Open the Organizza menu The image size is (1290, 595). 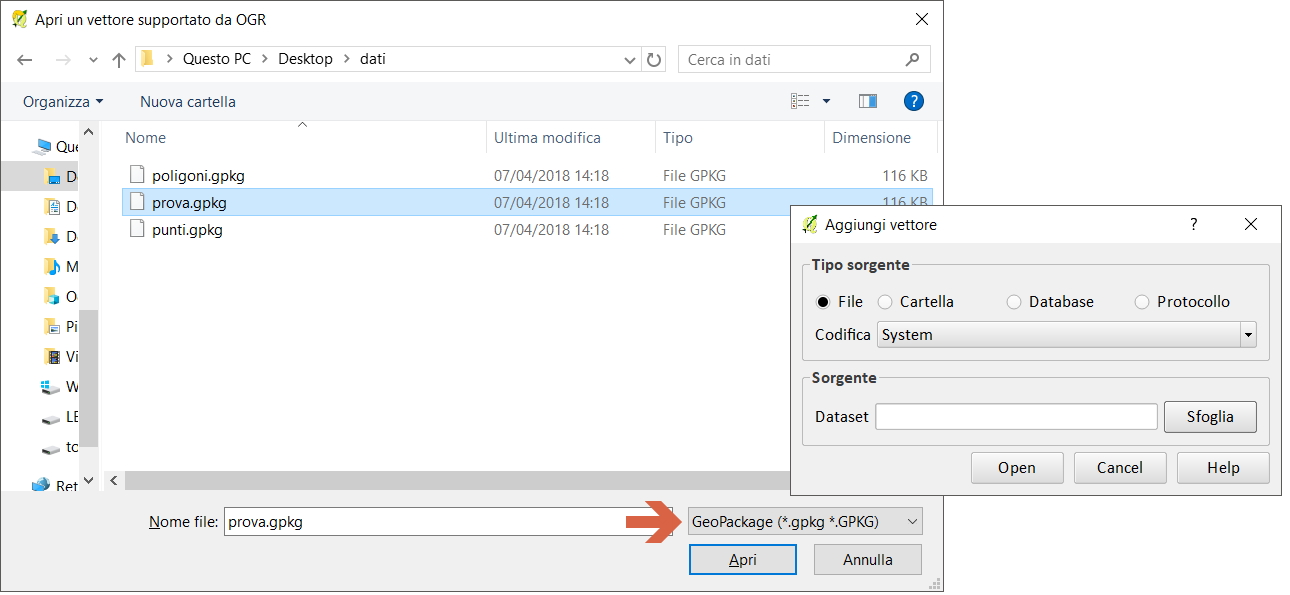[63, 102]
